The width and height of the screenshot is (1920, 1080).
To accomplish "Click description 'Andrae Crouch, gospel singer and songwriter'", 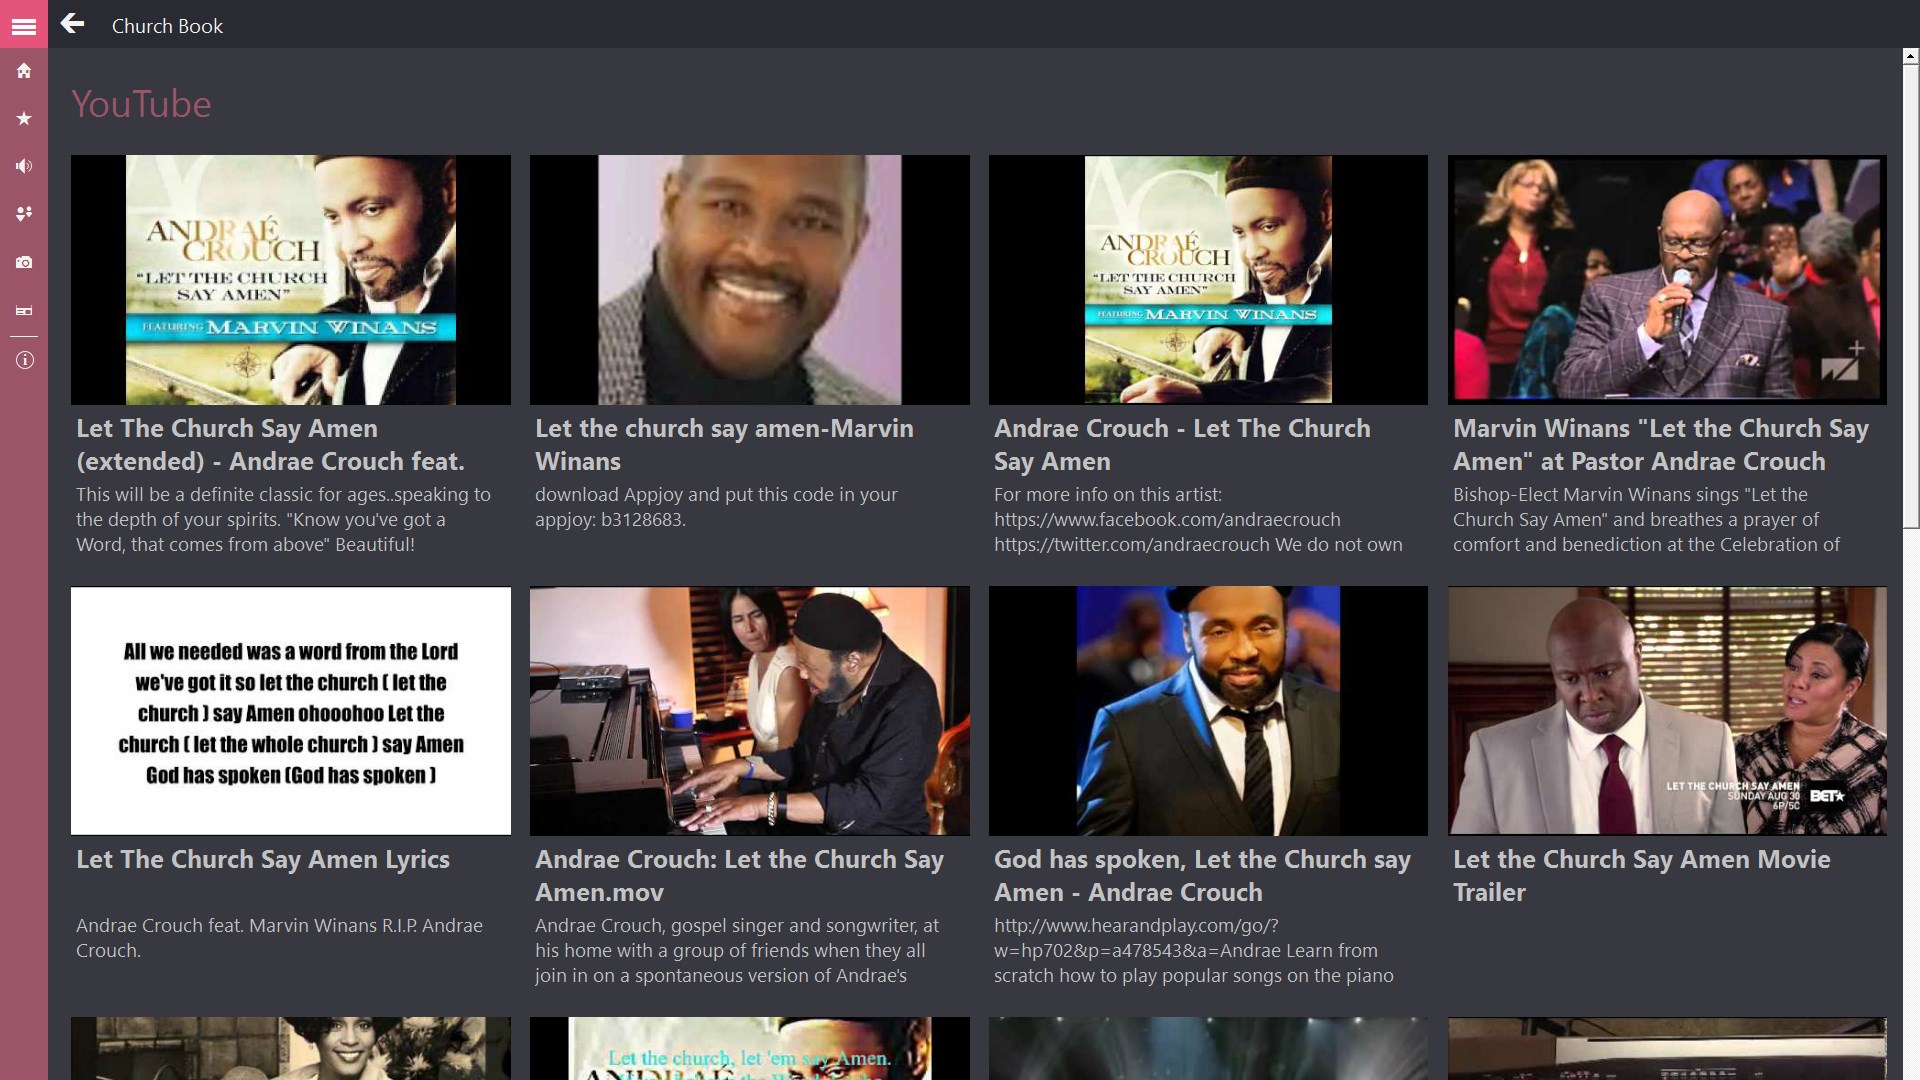I will point(737,951).
